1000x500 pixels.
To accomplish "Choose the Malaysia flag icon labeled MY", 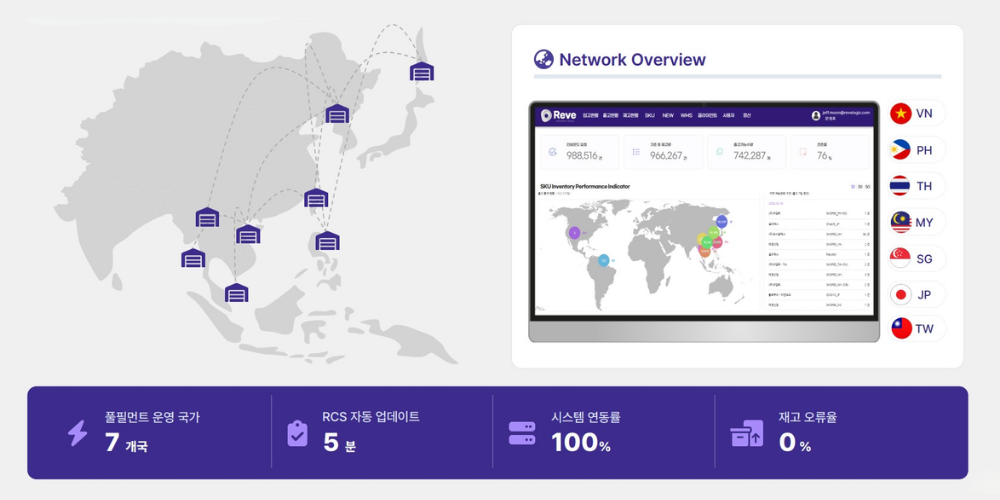I will [901, 222].
